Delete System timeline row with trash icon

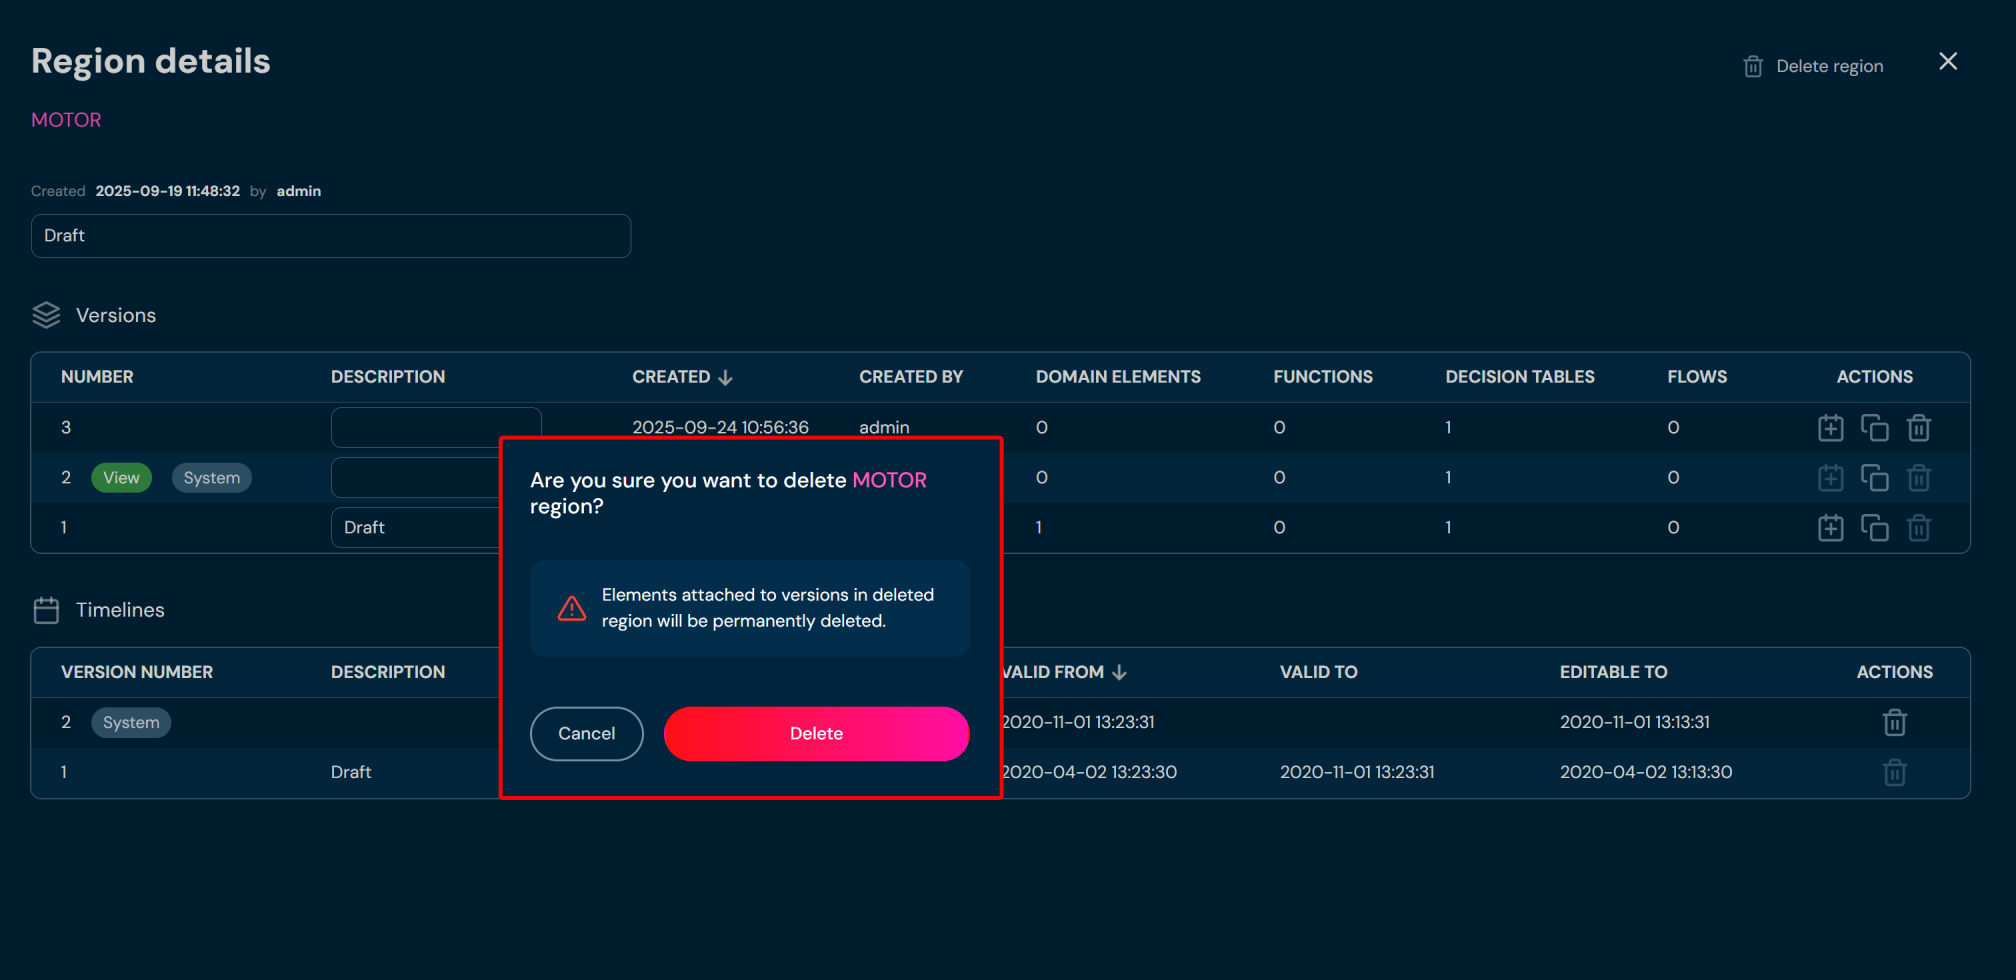pyautogui.click(x=1894, y=722)
